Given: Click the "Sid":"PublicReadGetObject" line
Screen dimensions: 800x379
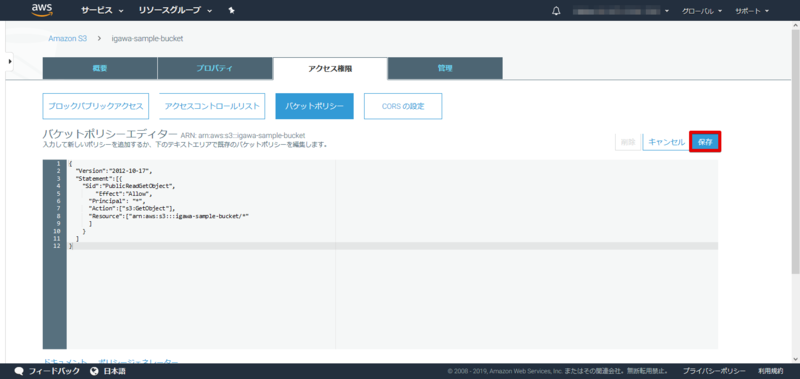Looking at the screenshot, I should (x=129, y=186).
